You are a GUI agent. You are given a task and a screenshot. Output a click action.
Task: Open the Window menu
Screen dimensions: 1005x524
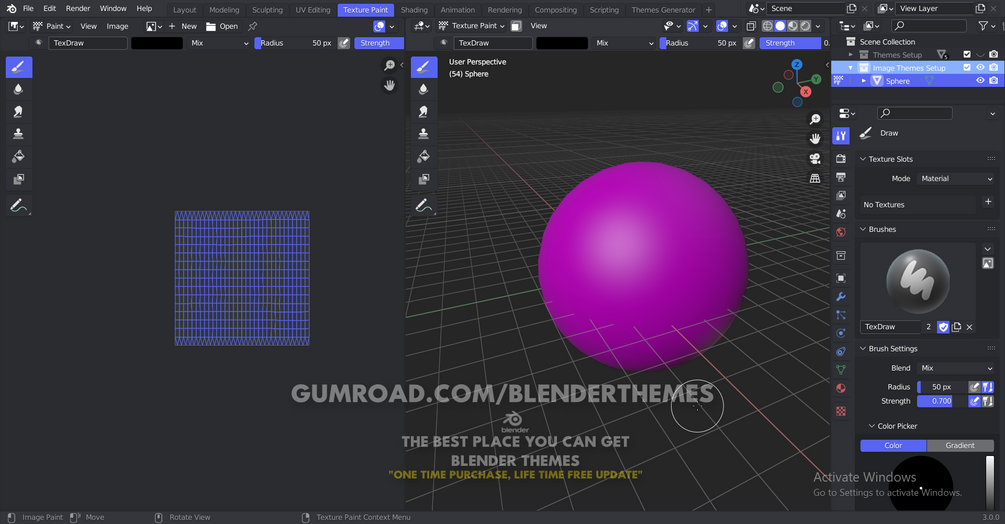click(113, 8)
